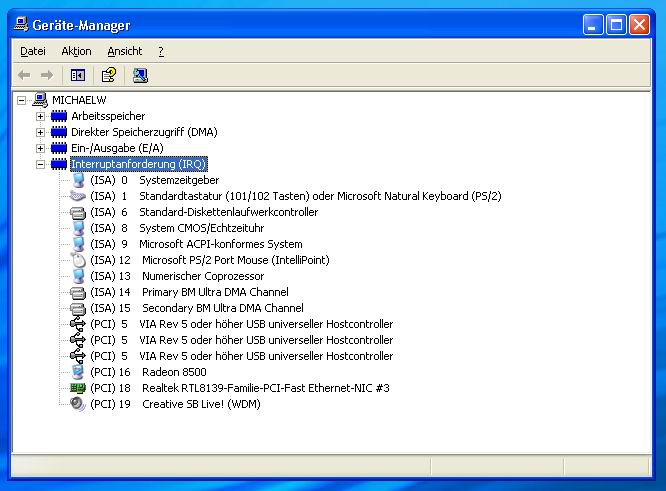Click the Primary BM Ultra DMA Channel icon
The image size is (666, 491).
pyautogui.click(x=78, y=292)
